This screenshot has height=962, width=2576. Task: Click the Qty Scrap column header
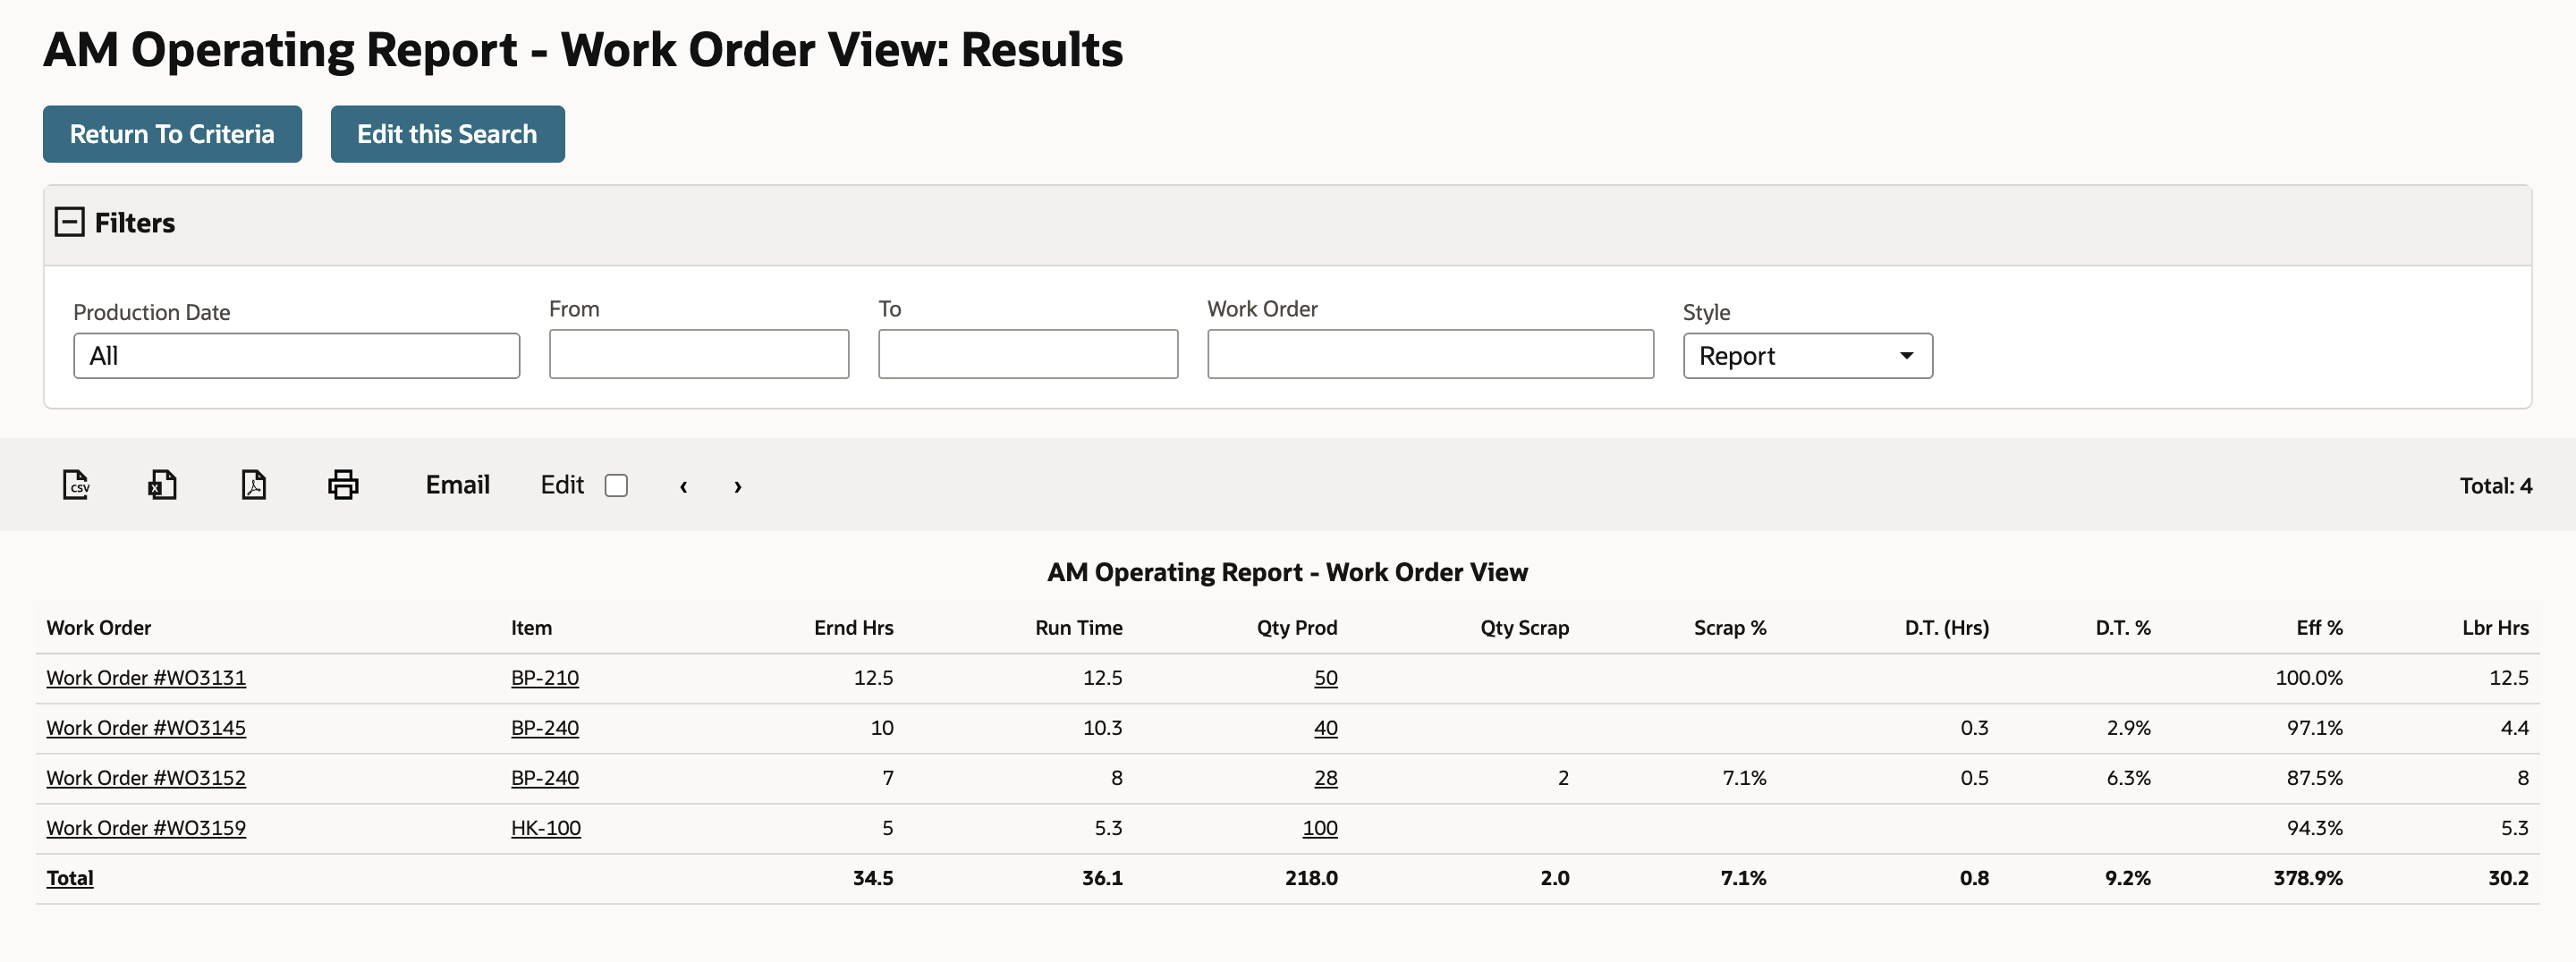tap(1525, 628)
